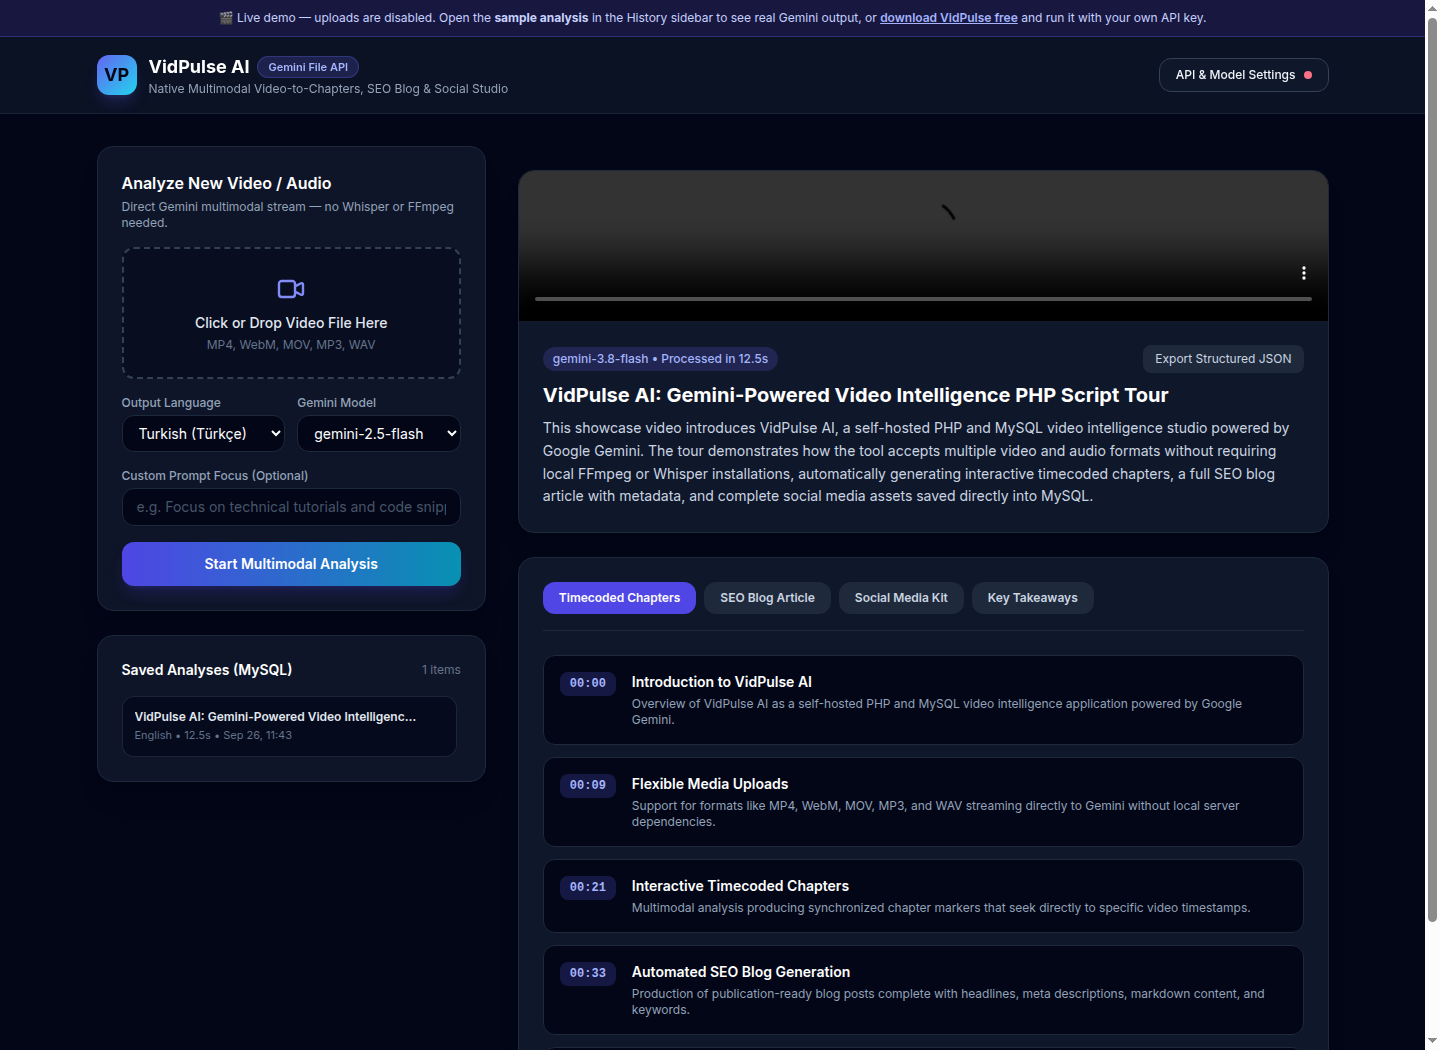Jump to the 00:09 chapter timestamp

[588, 785]
